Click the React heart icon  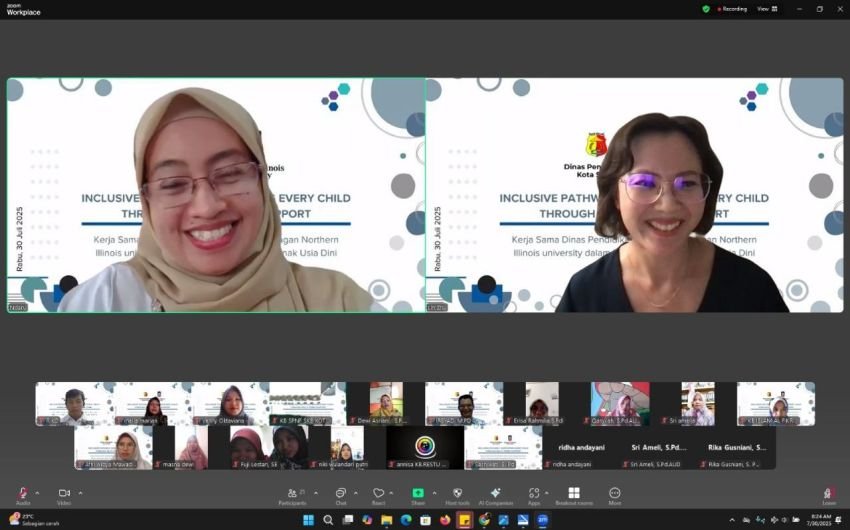coord(378,493)
